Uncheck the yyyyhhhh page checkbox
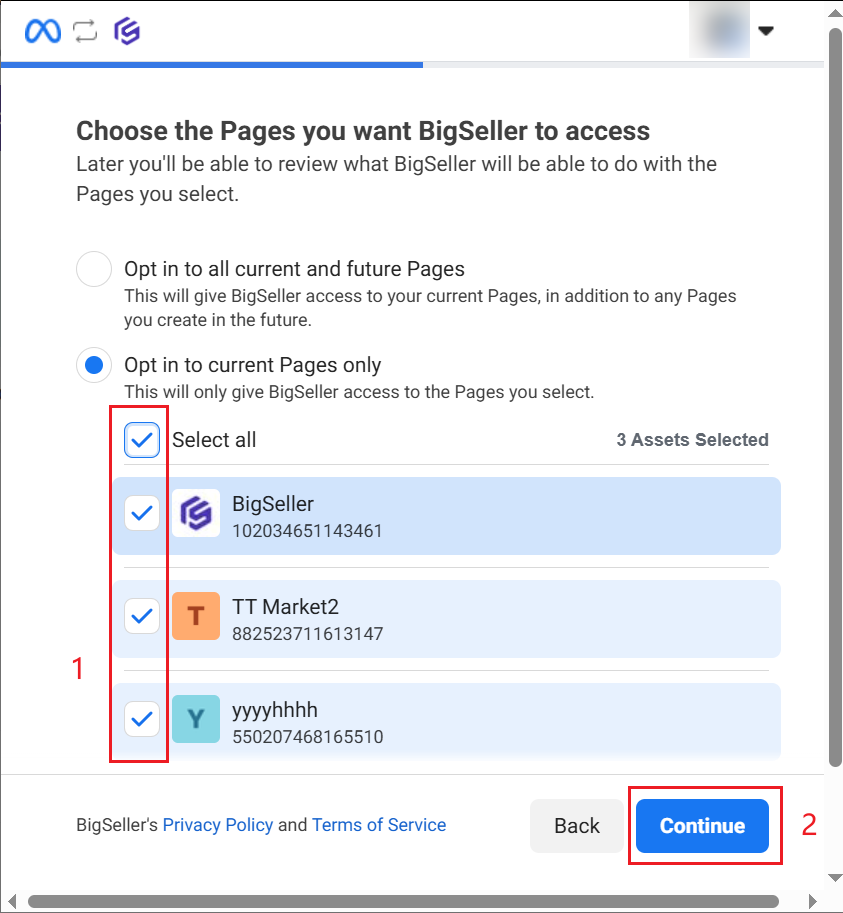 click(142, 719)
